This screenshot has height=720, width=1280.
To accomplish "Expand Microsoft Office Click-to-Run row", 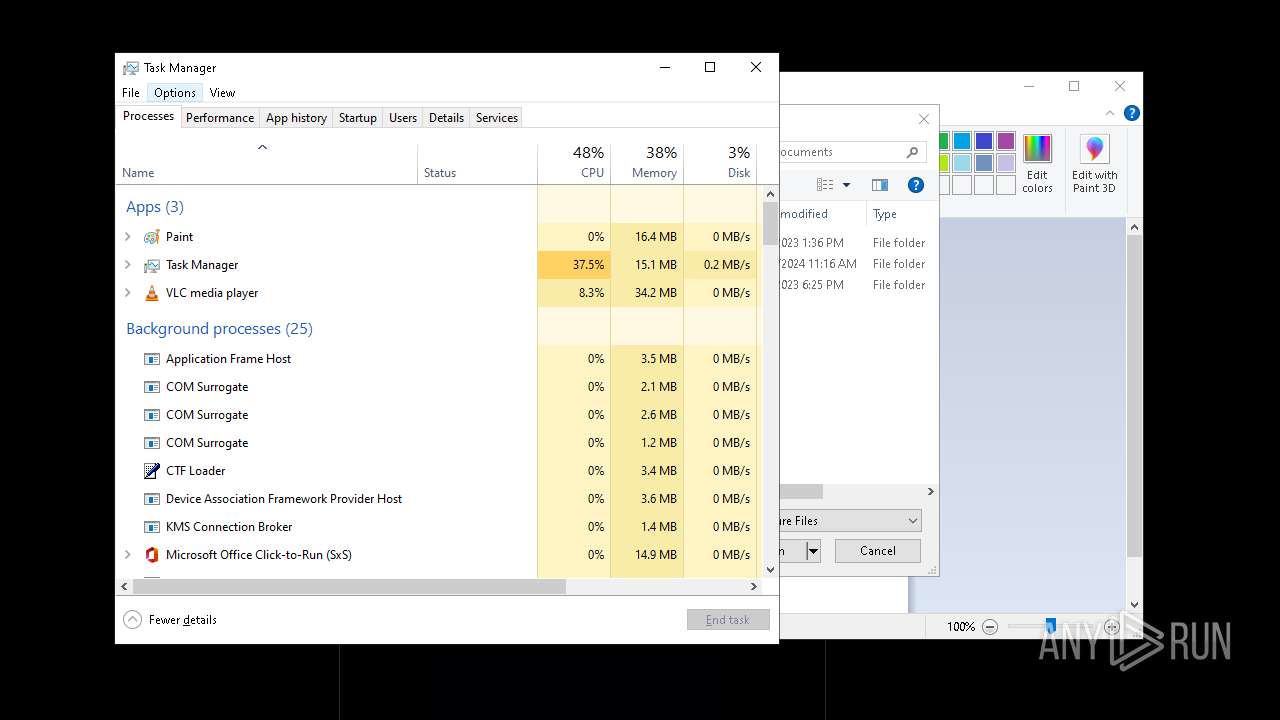I will [127, 555].
